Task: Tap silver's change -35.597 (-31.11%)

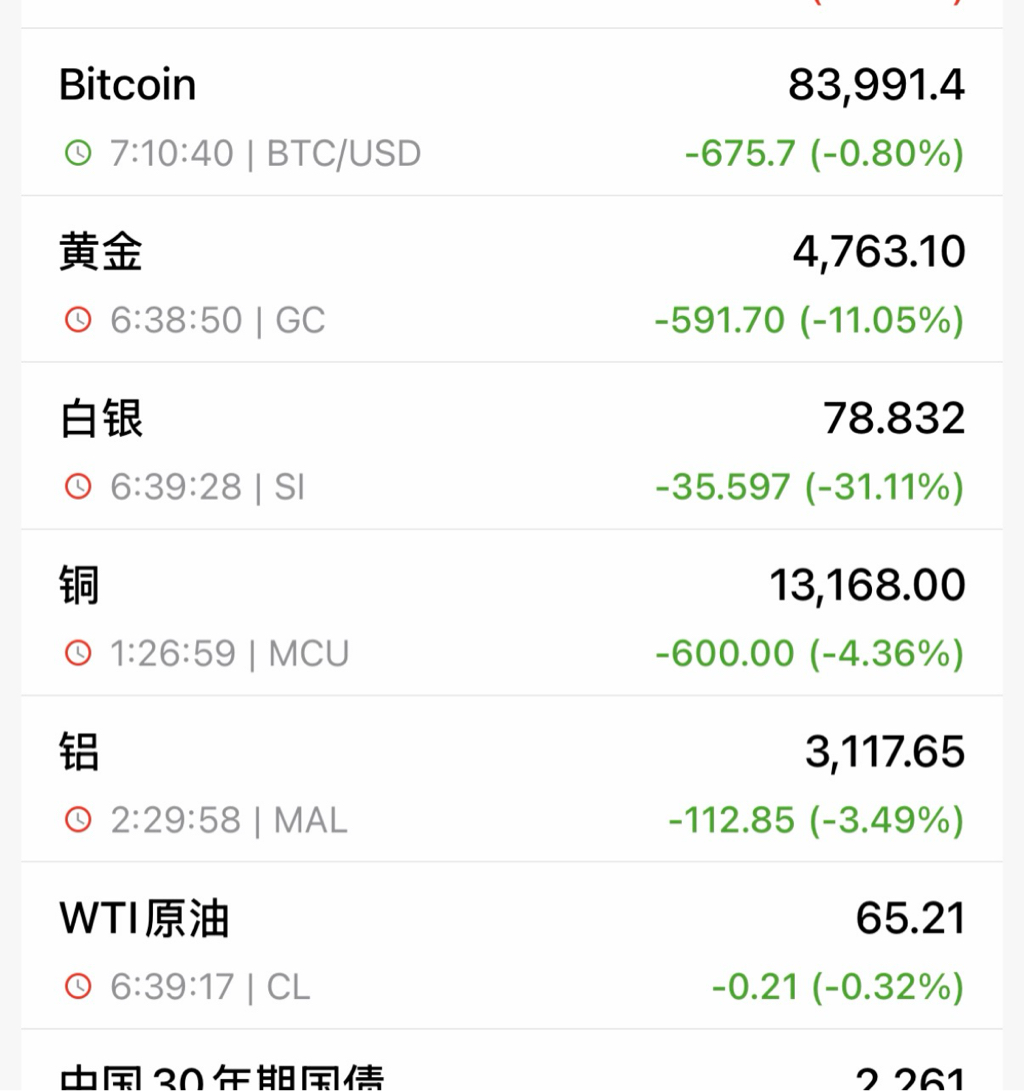Action: click(809, 487)
